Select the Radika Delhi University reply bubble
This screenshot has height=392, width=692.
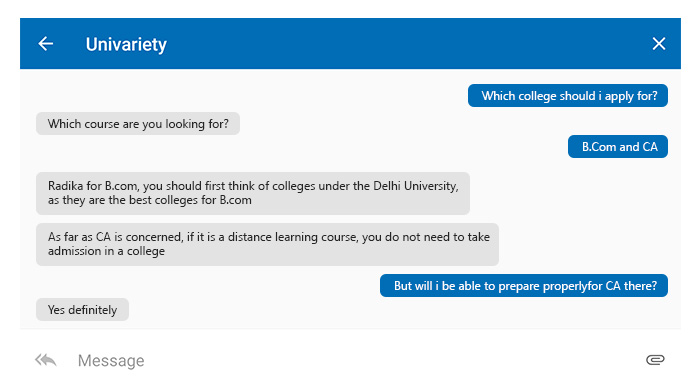point(253,193)
